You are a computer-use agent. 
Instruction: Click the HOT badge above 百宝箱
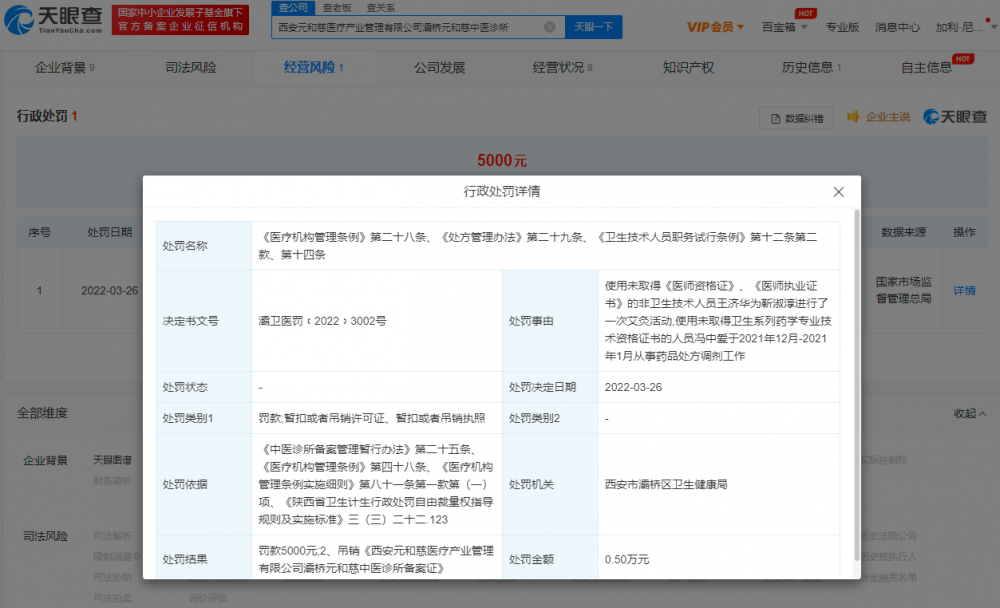804,13
